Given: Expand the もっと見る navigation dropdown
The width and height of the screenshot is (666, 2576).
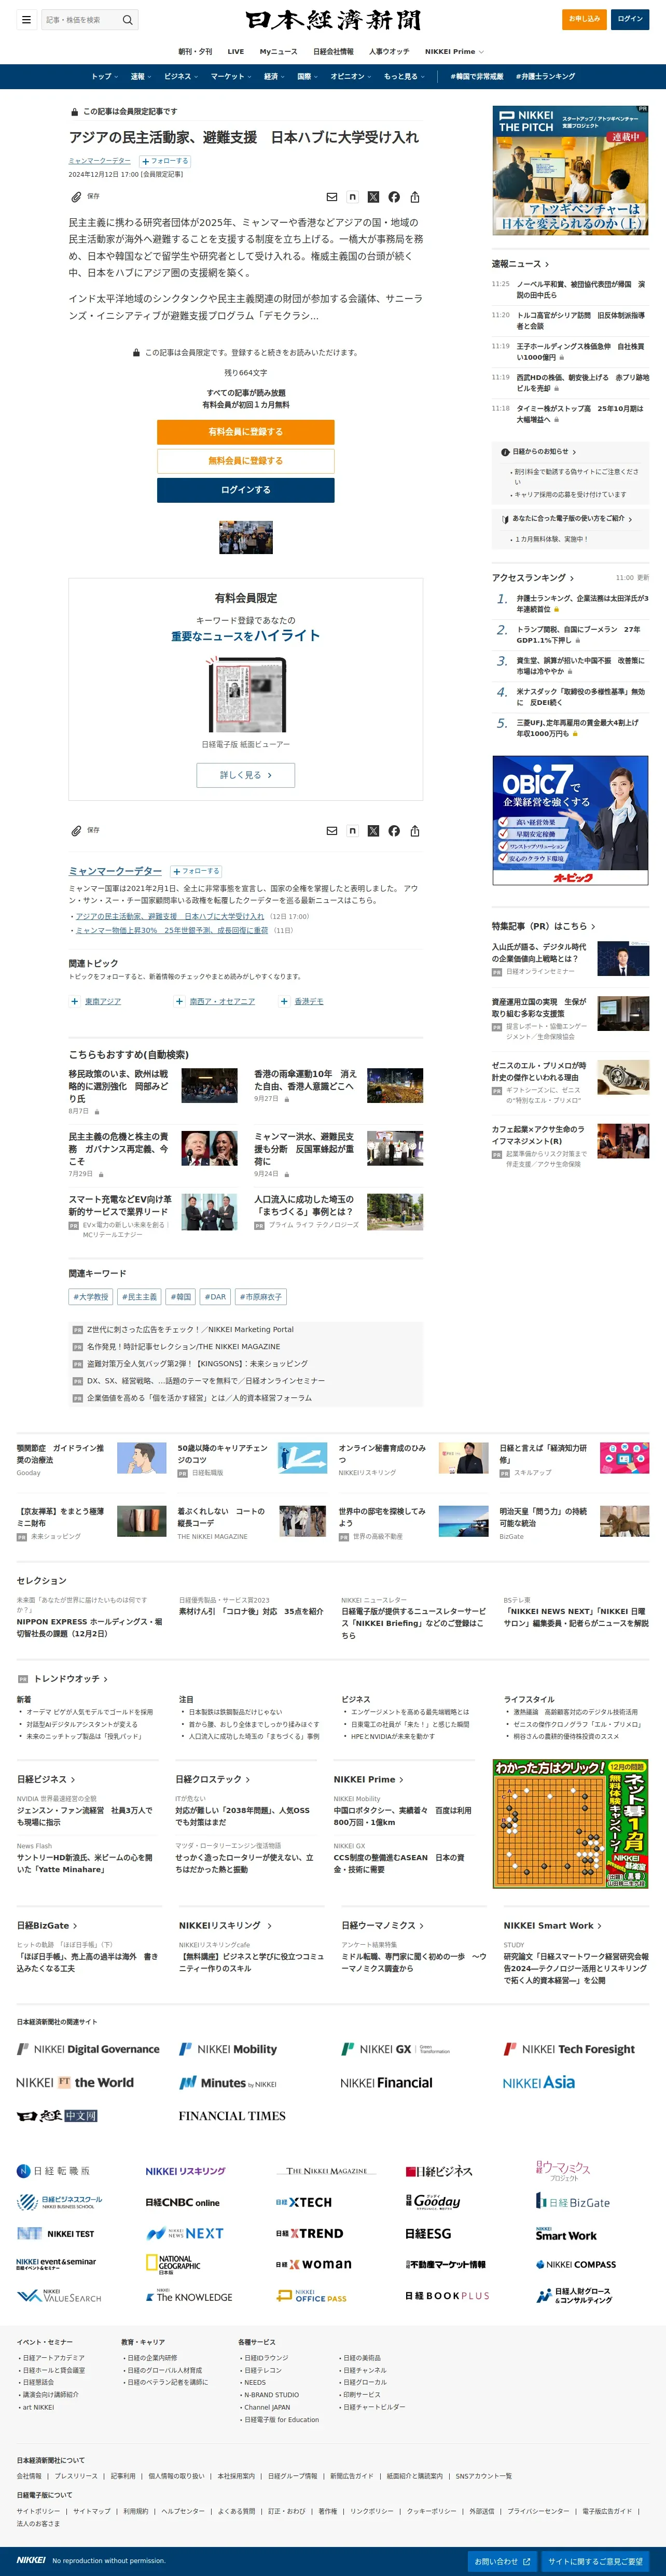Looking at the screenshot, I should (404, 77).
